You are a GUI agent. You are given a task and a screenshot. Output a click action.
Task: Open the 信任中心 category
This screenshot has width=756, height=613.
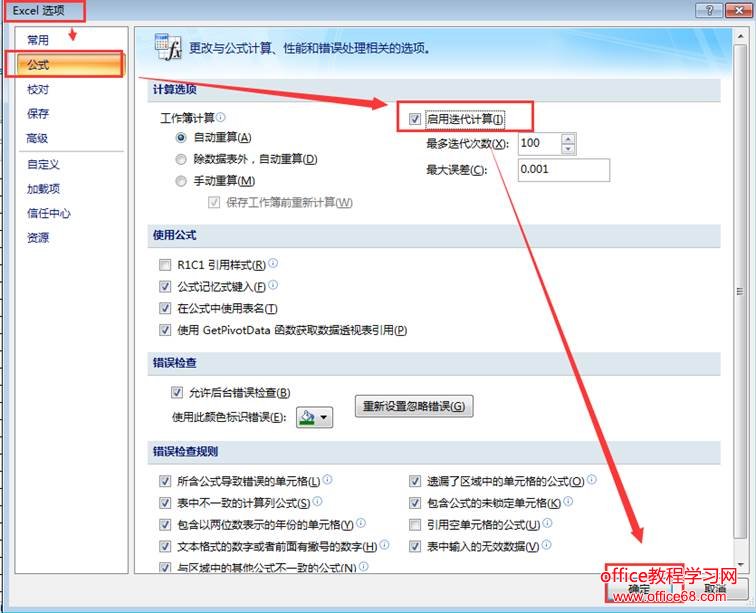[49, 213]
